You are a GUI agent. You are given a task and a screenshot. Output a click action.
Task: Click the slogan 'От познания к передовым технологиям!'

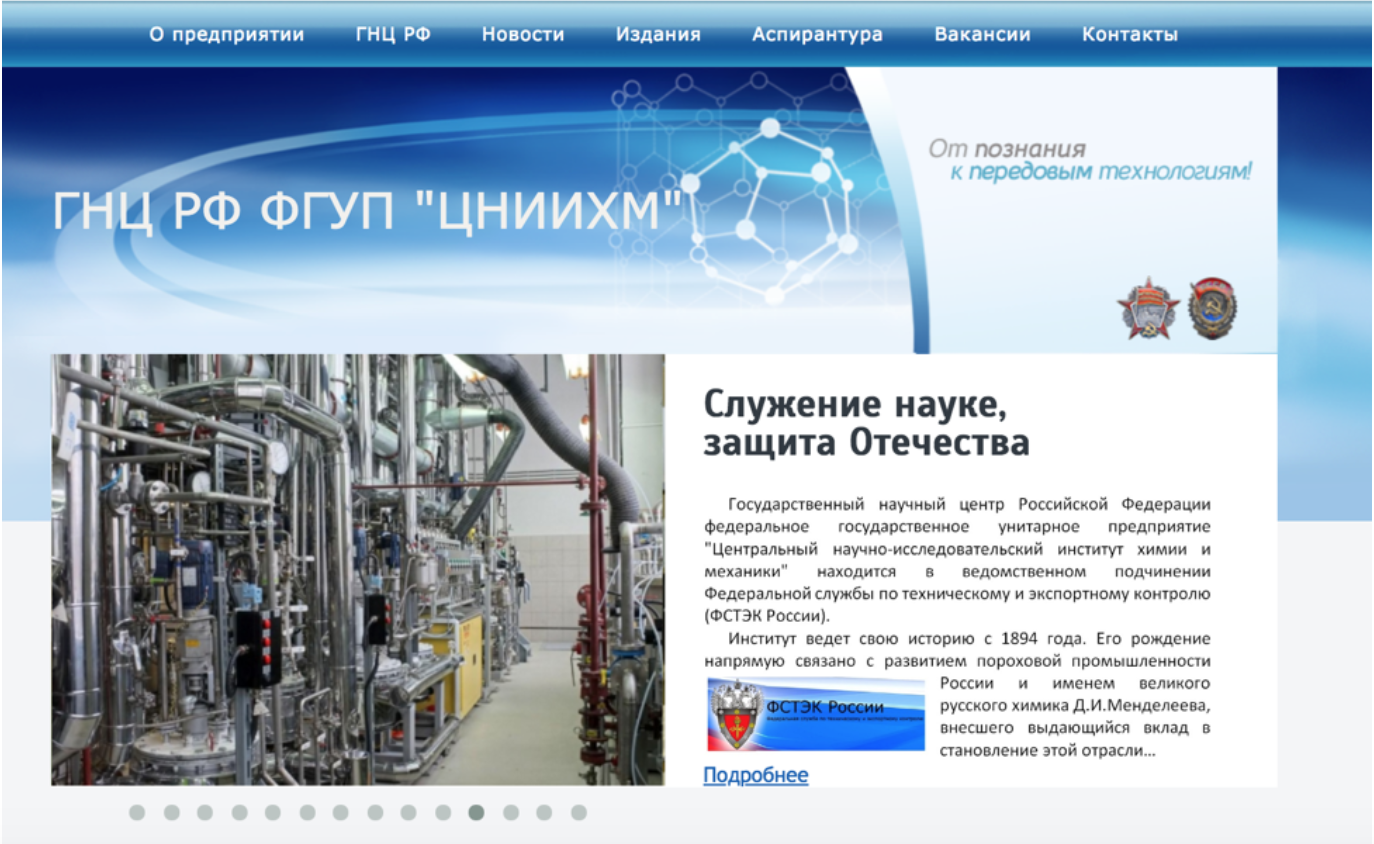click(x=1090, y=160)
